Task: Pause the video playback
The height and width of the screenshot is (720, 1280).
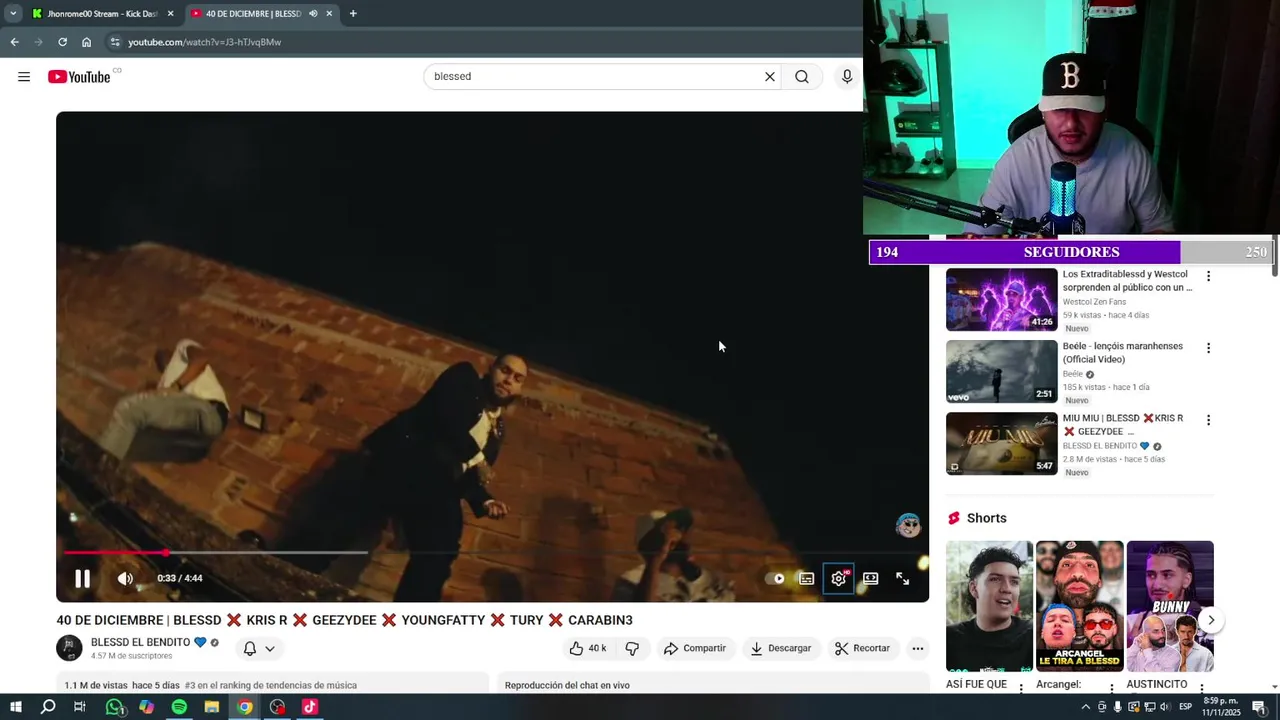Action: 82,578
